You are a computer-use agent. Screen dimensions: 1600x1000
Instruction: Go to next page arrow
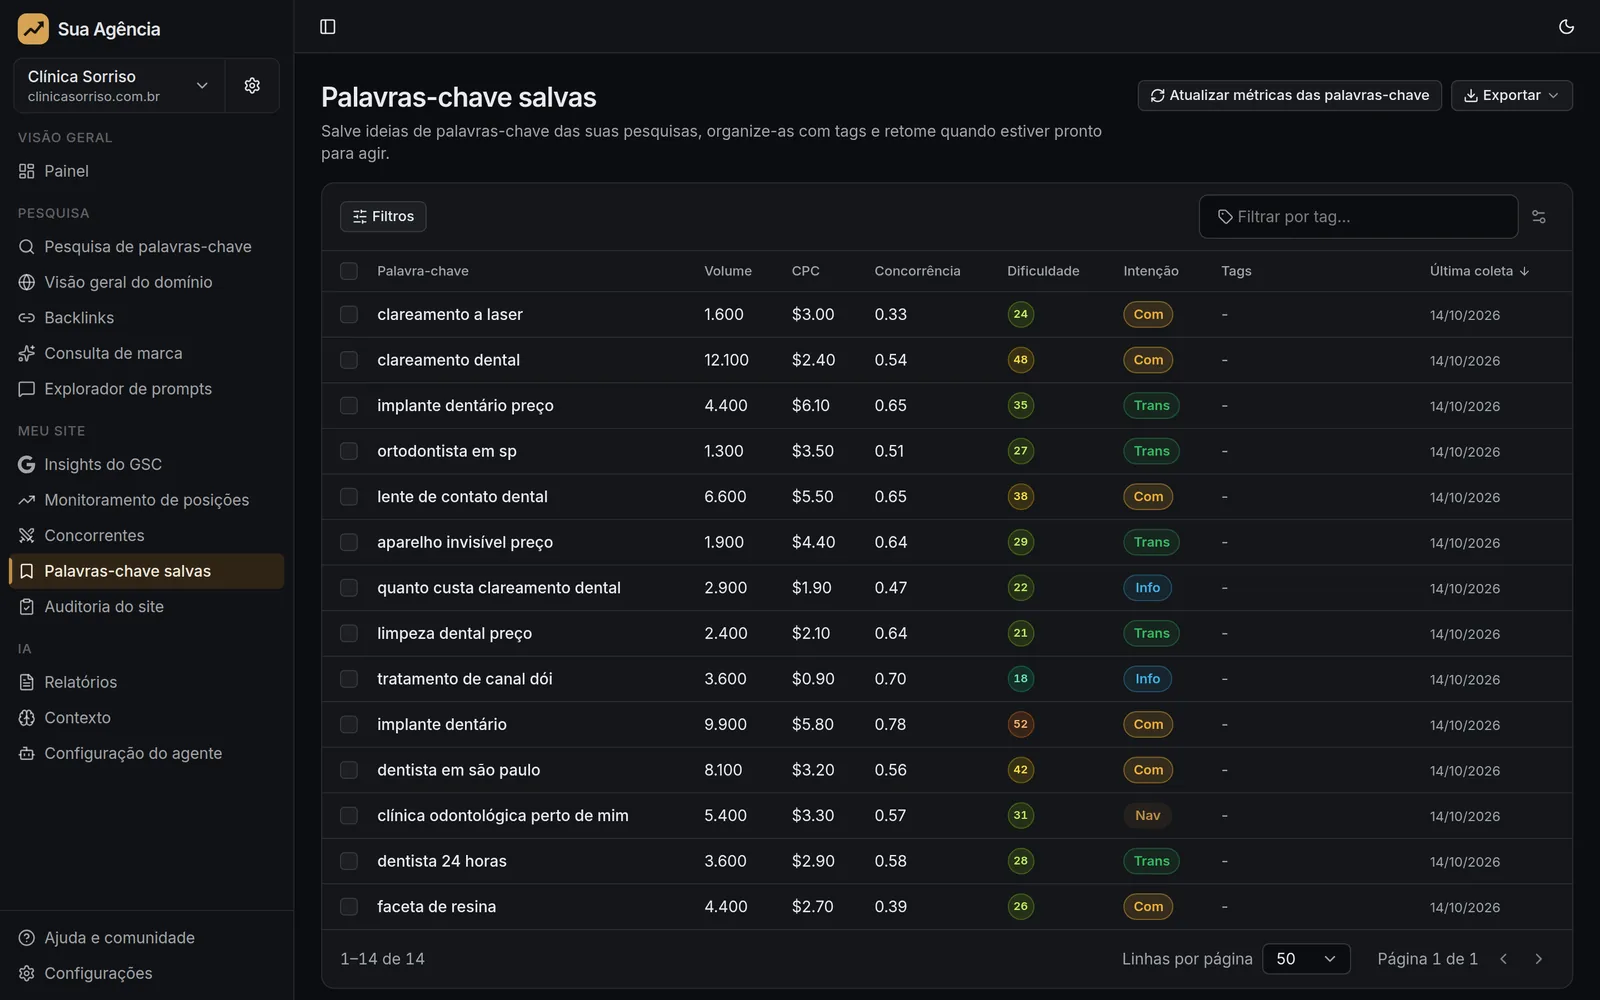coord(1539,959)
